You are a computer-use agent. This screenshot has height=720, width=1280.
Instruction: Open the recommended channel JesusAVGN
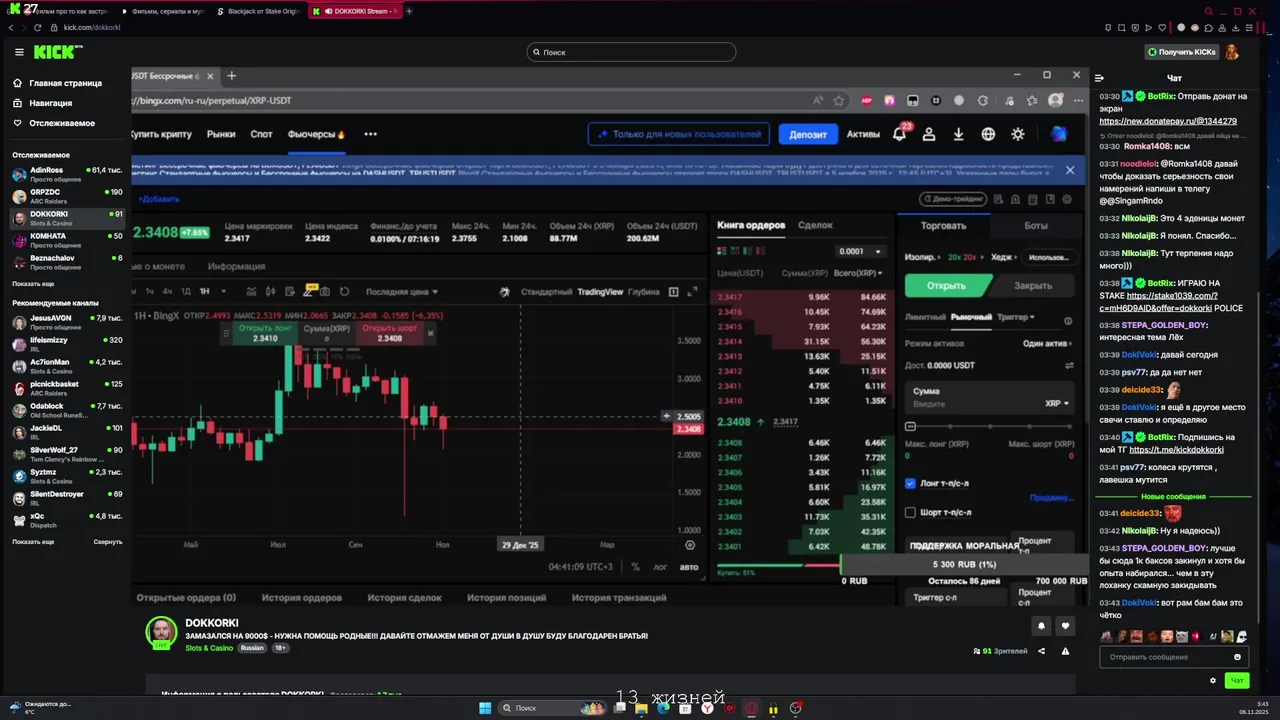point(68,321)
